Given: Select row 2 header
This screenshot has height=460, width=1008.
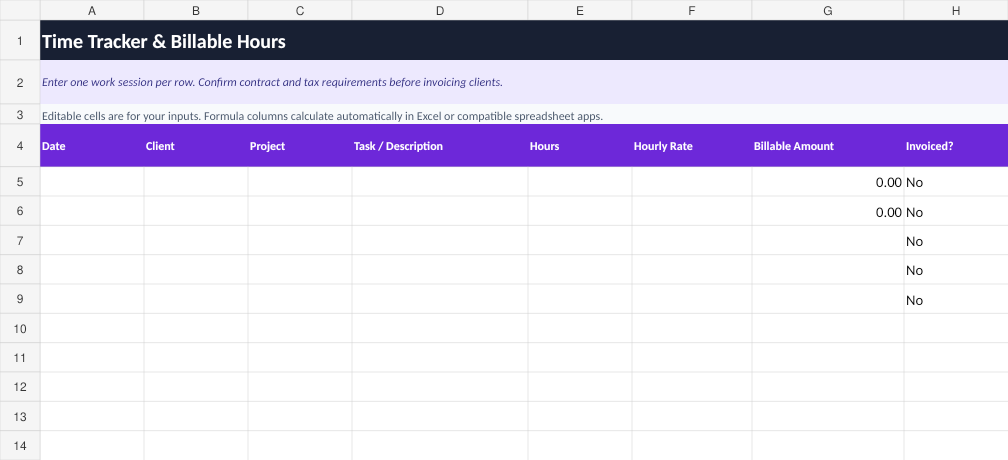Looking at the screenshot, I should tap(20, 82).
